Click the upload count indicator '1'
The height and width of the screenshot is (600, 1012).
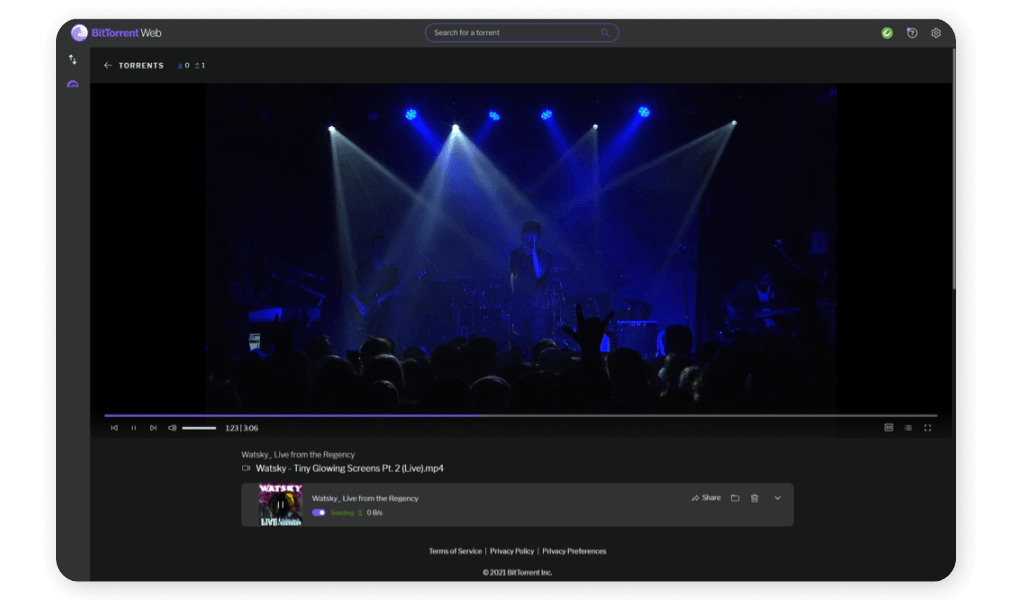point(200,65)
